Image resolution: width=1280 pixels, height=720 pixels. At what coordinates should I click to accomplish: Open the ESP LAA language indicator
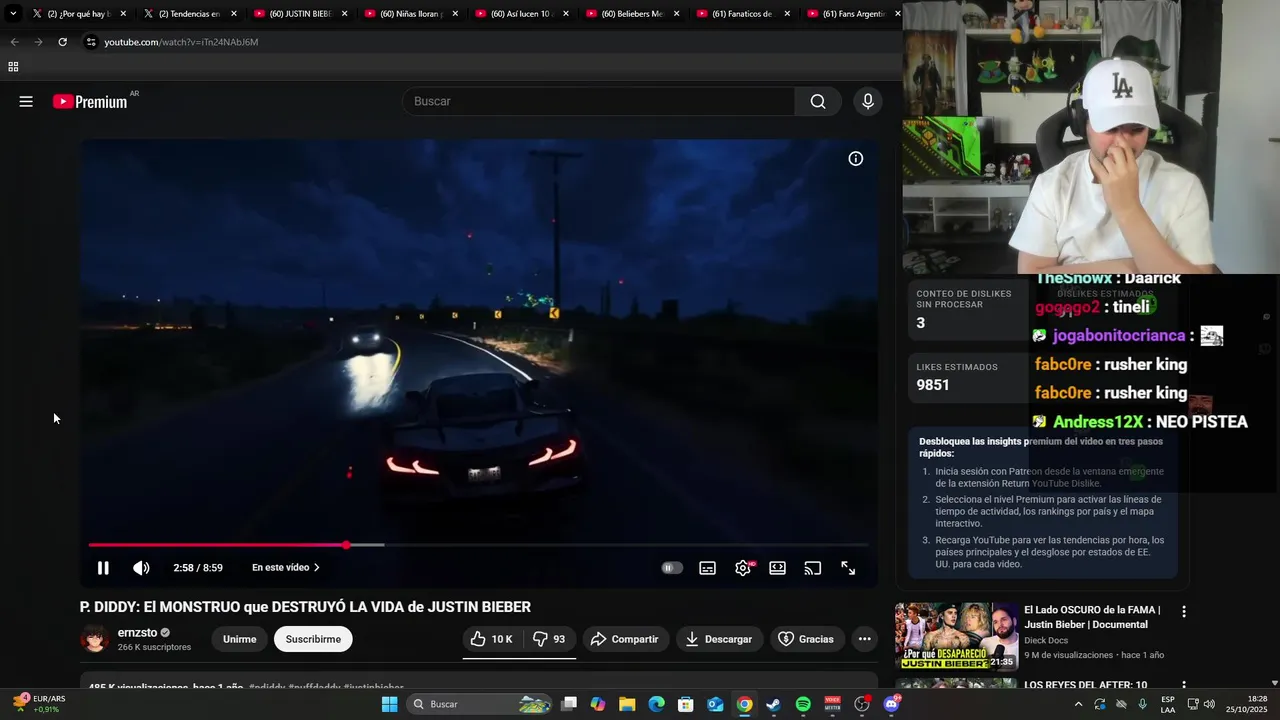[1168, 704]
